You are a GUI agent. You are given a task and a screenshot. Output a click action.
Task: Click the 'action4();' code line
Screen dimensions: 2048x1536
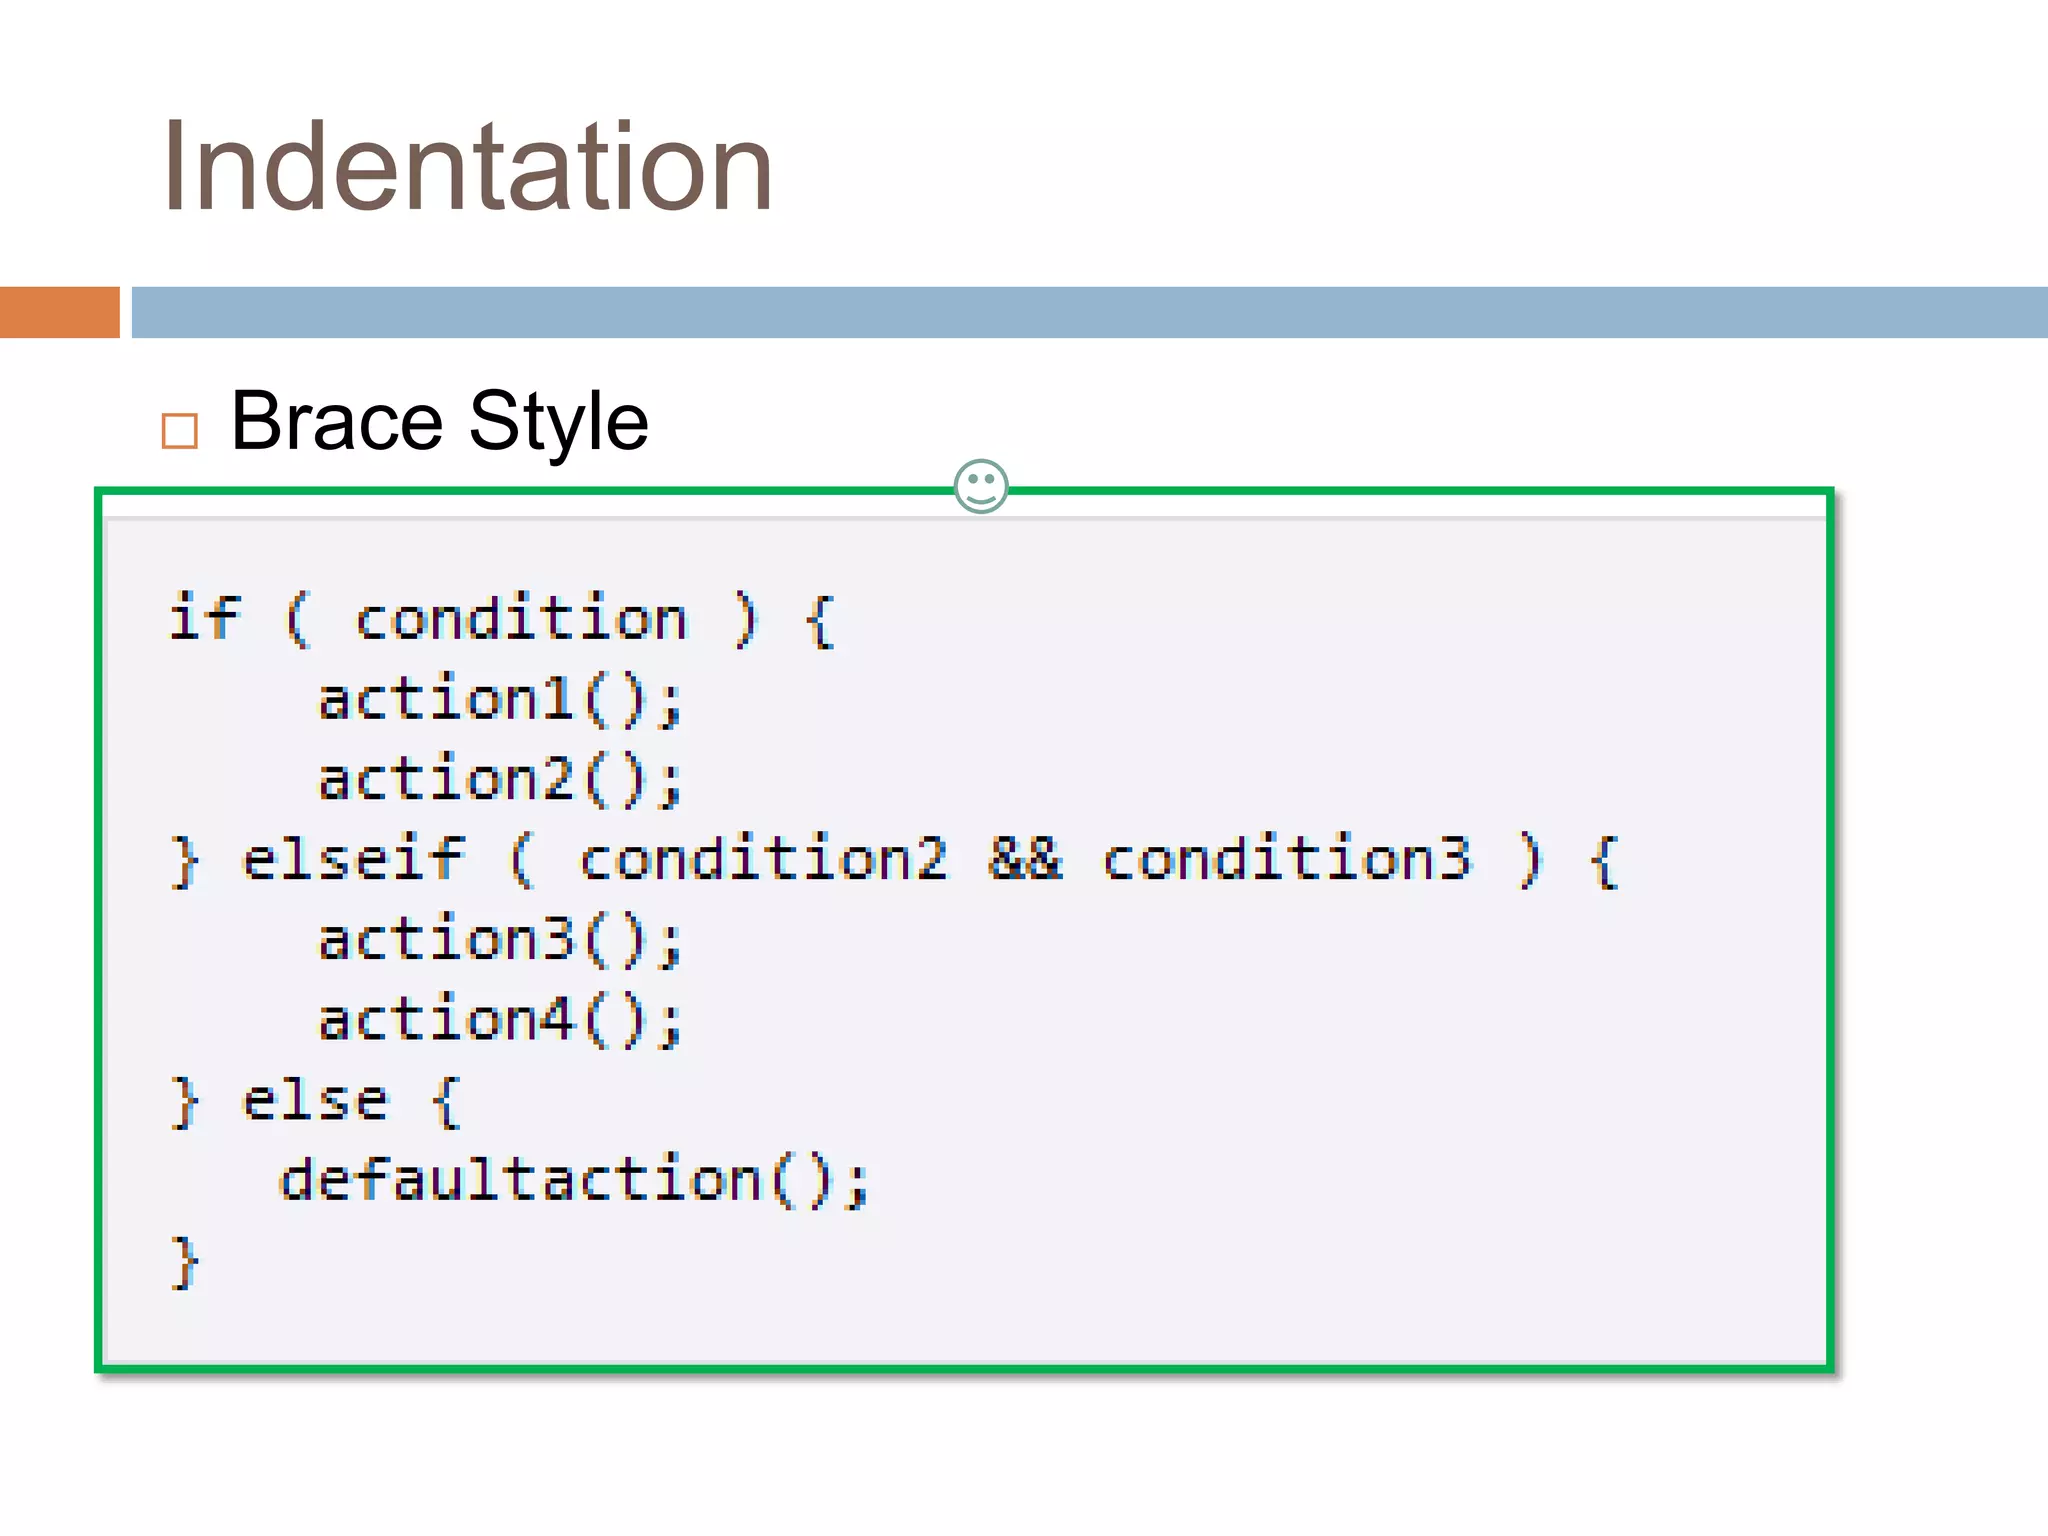(x=500, y=1021)
